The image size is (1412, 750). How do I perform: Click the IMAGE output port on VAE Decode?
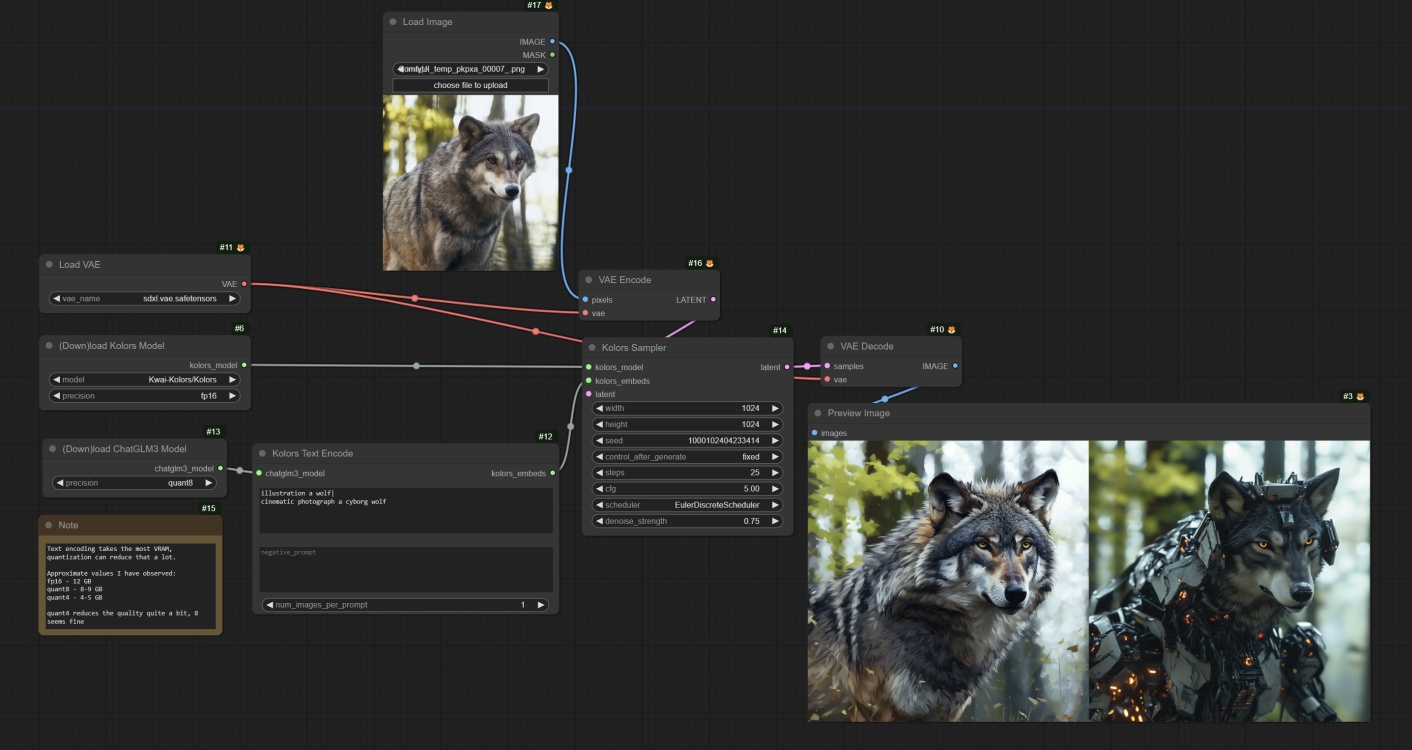coord(955,366)
